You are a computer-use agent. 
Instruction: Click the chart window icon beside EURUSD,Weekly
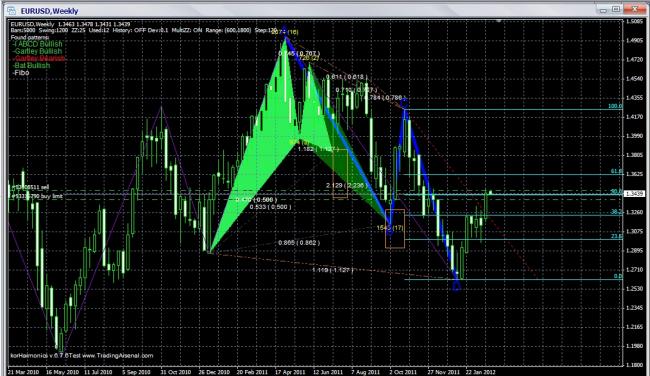pos(12,11)
